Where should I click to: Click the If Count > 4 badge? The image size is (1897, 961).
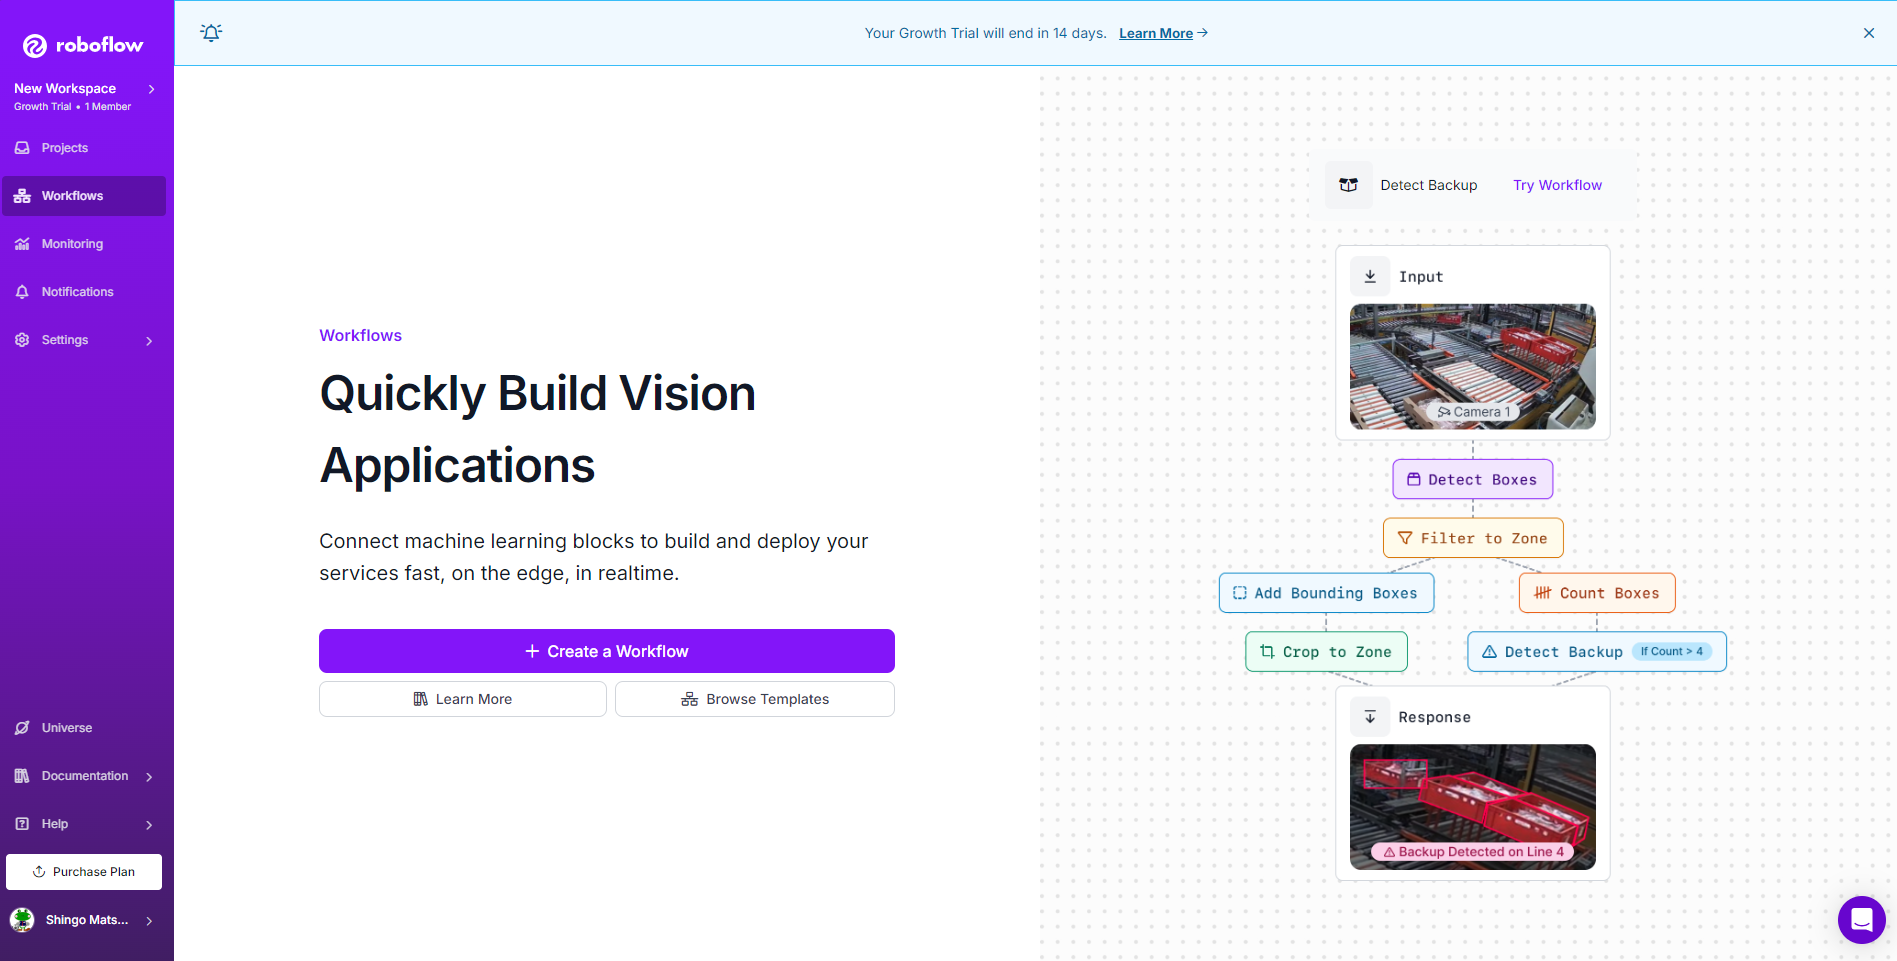[1672, 651]
